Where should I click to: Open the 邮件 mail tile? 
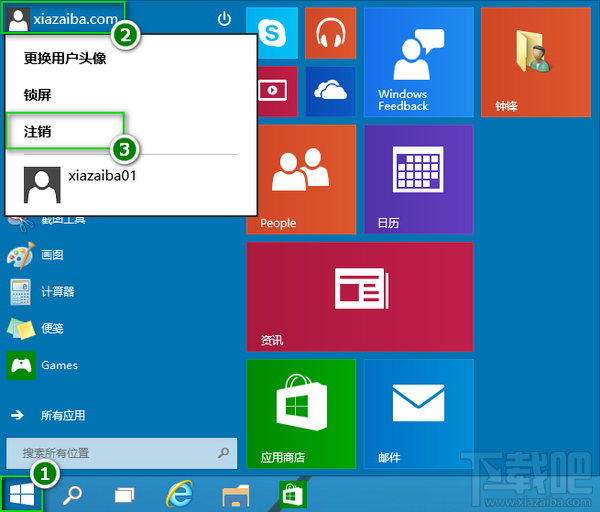point(418,413)
